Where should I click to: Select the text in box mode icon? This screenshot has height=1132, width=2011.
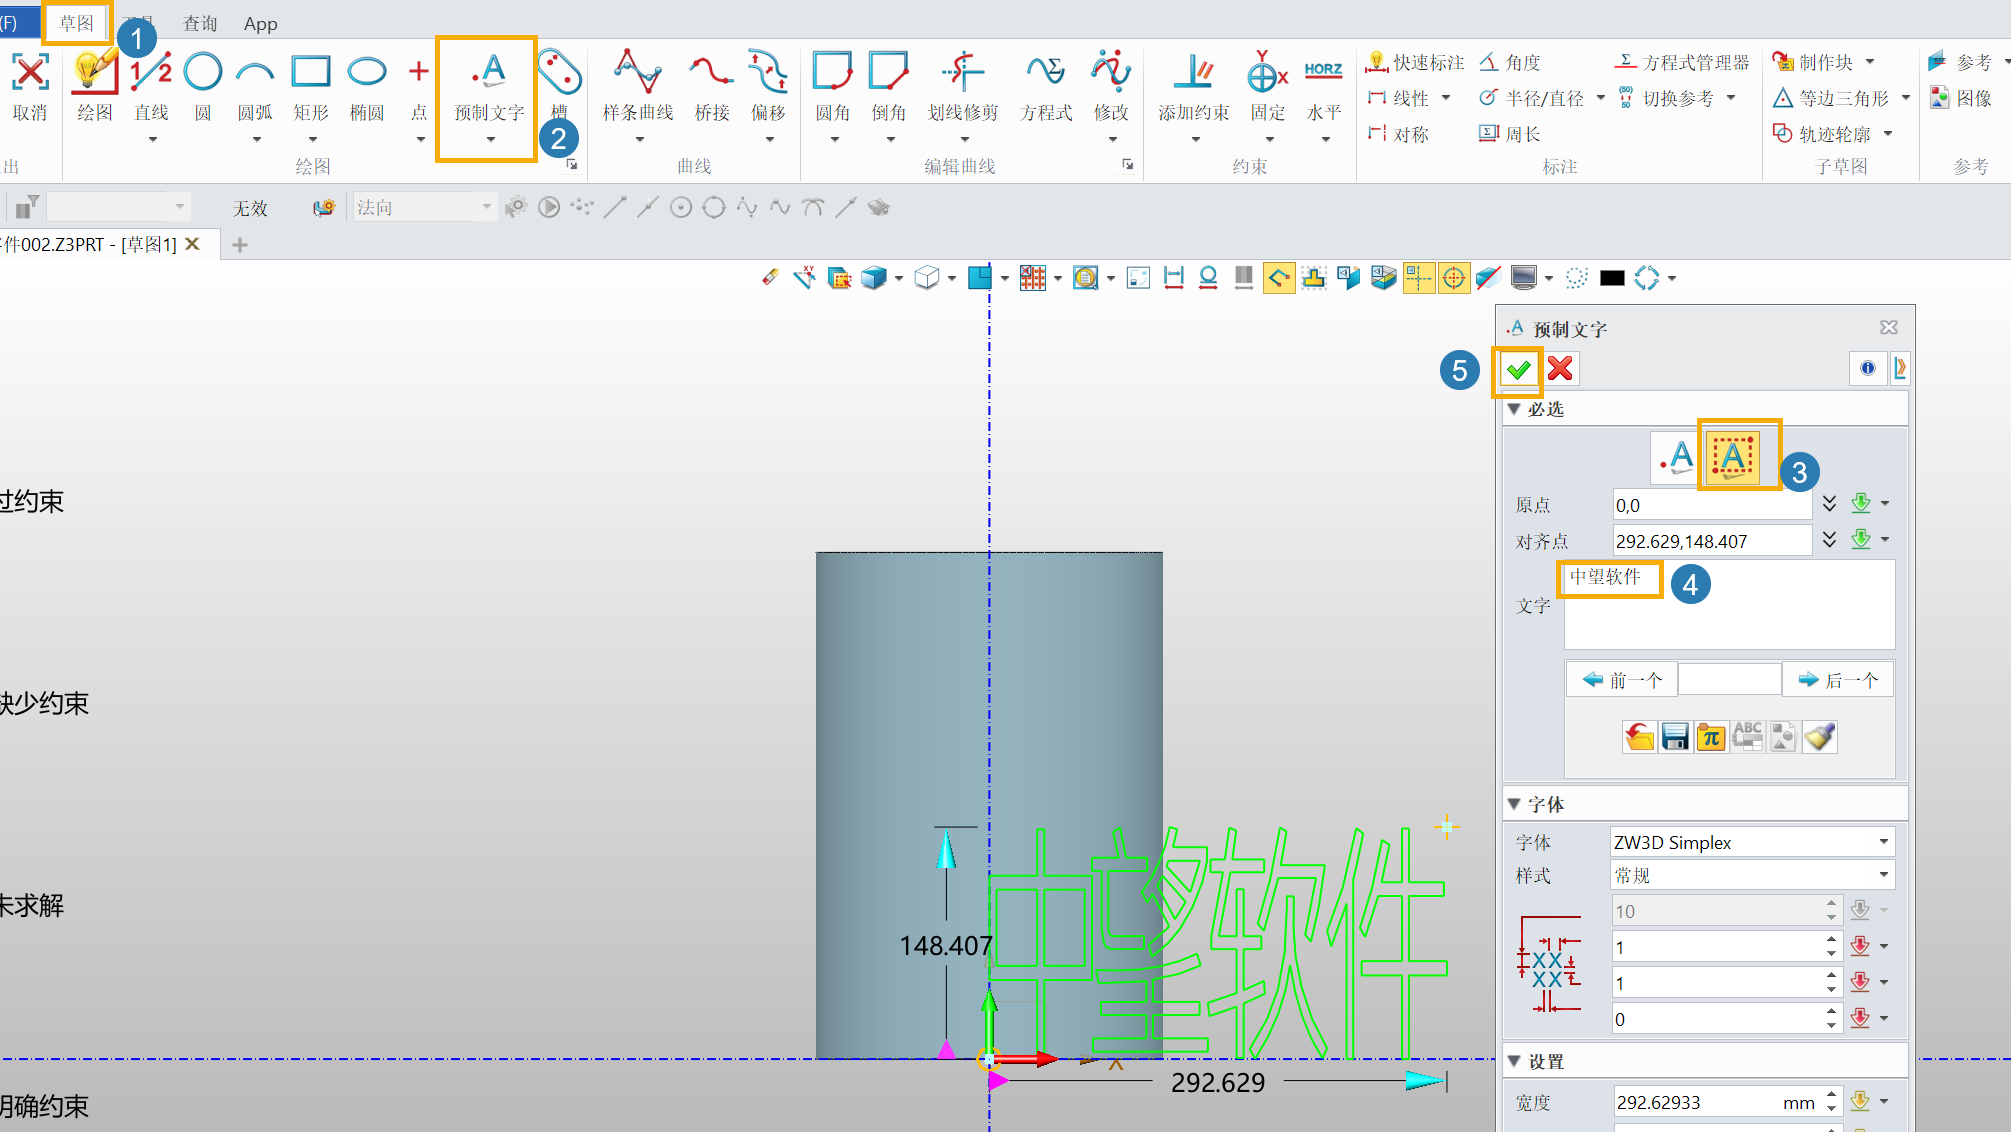click(1733, 457)
